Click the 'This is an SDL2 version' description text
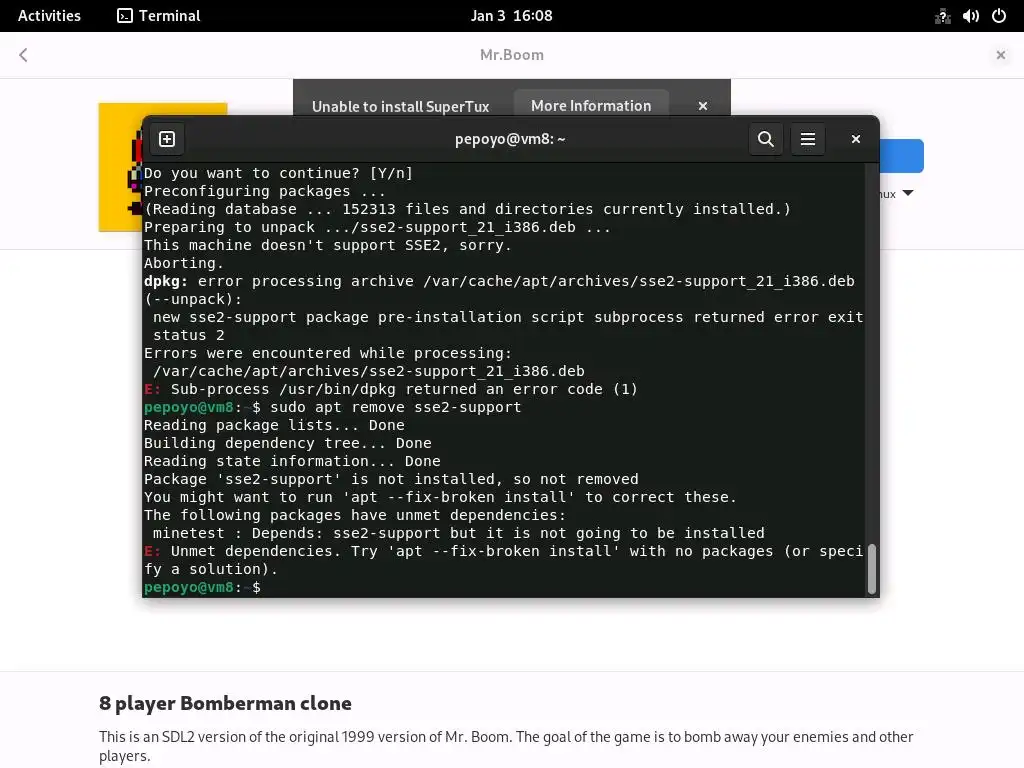1024x768 pixels. pyautogui.click(x=506, y=746)
